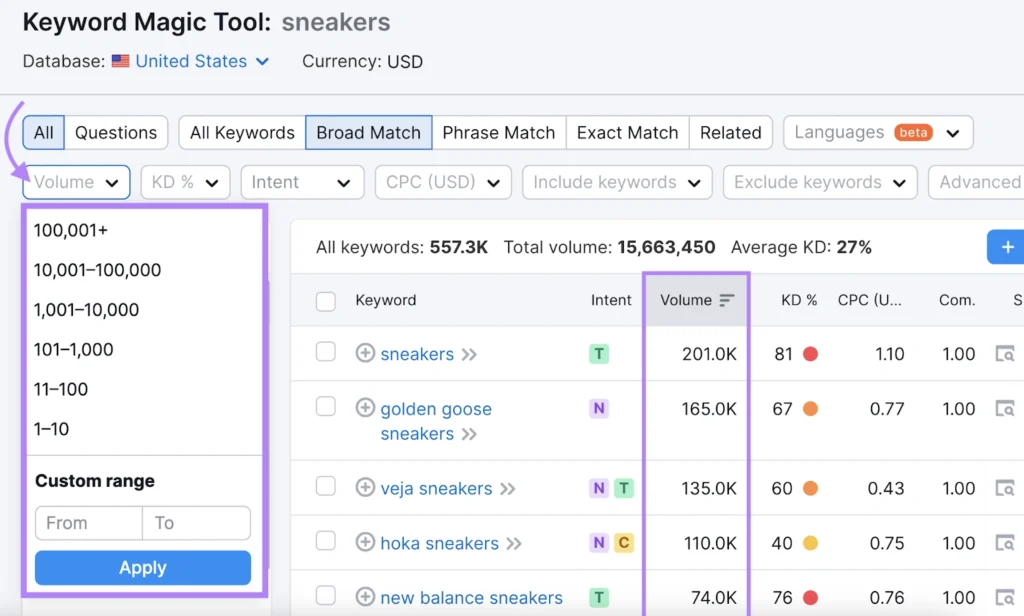
Task: Open the golden goose sneakers link
Action: 436,421
